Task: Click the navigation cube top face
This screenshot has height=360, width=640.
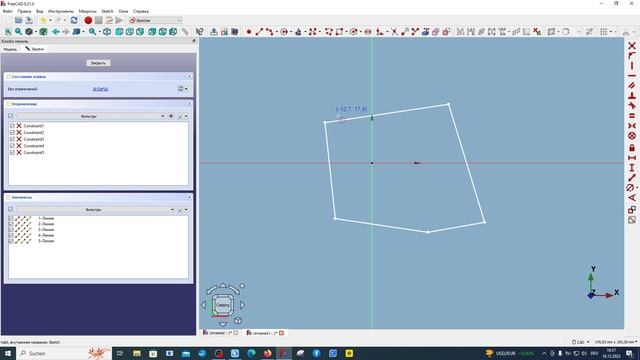Action: point(222,305)
